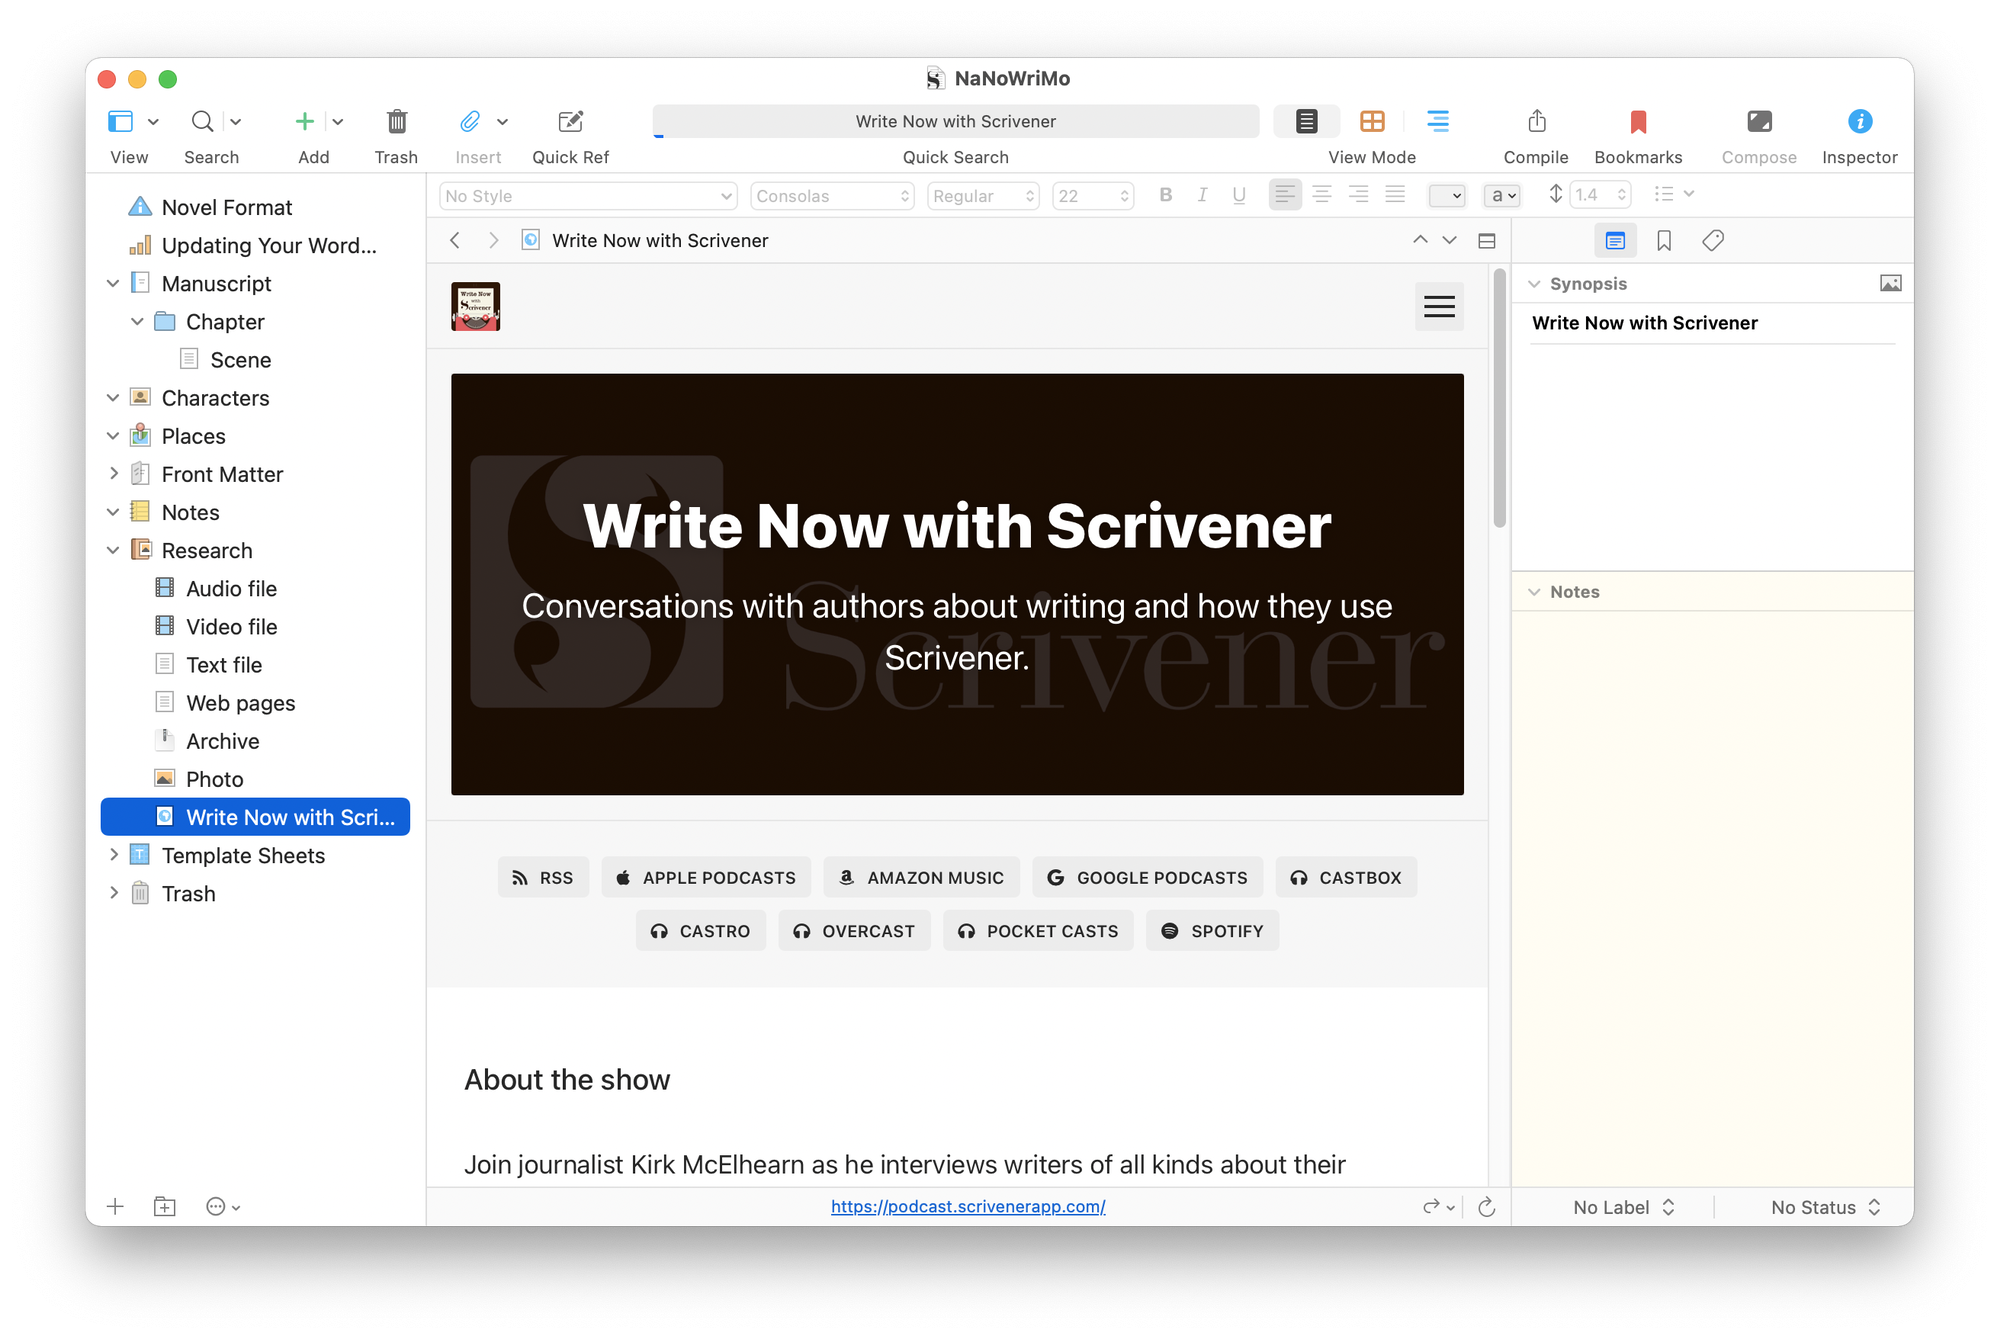This screenshot has height=1339, width=2000.
Task: Switch to outliner view mode
Action: tap(1437, 122)
